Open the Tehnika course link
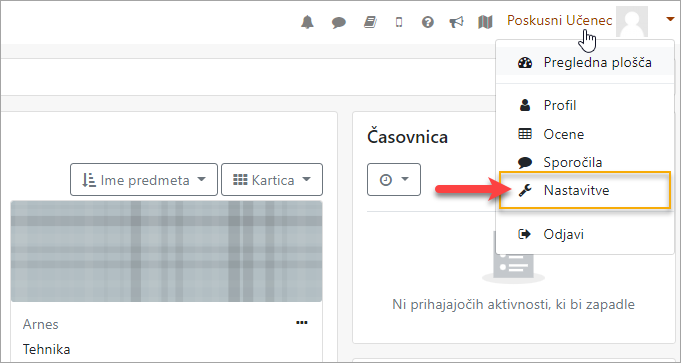 pos(46,349)
